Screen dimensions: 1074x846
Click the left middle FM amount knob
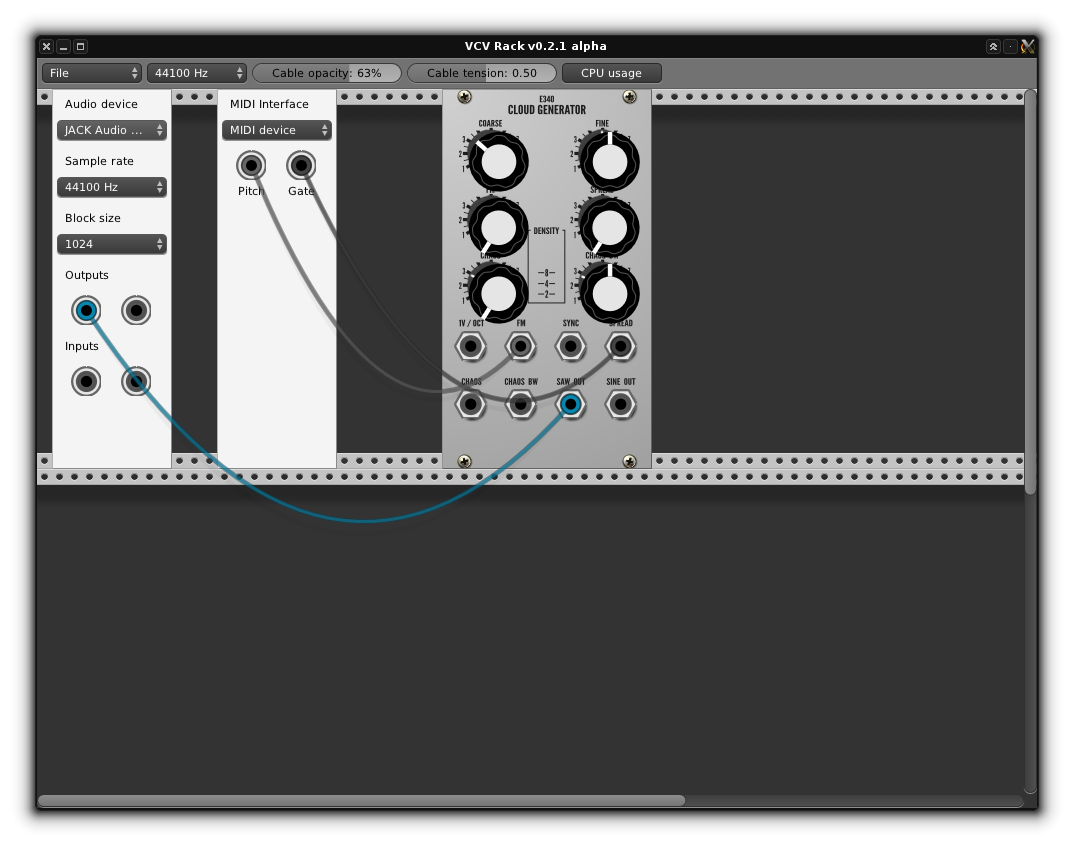[498, 228]
